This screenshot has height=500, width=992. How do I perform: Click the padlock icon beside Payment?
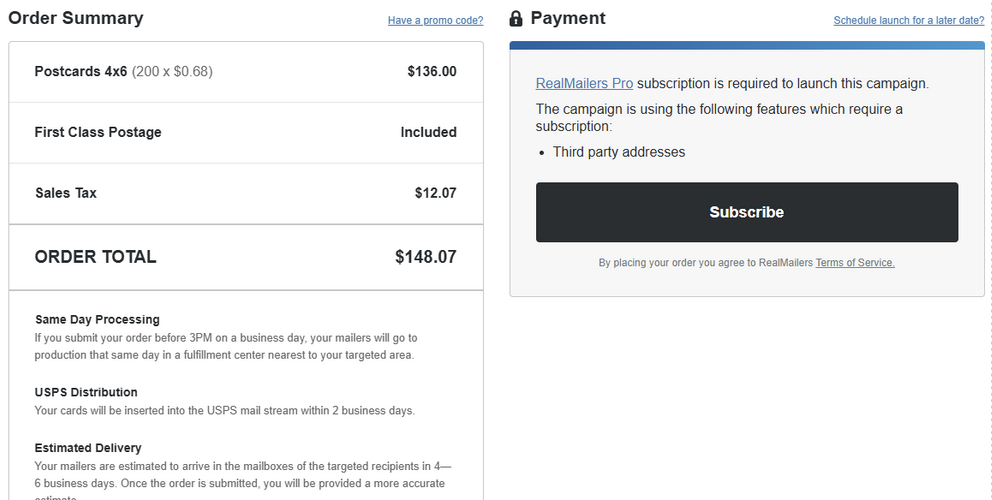pyautogui.click(x=516, y=18)
